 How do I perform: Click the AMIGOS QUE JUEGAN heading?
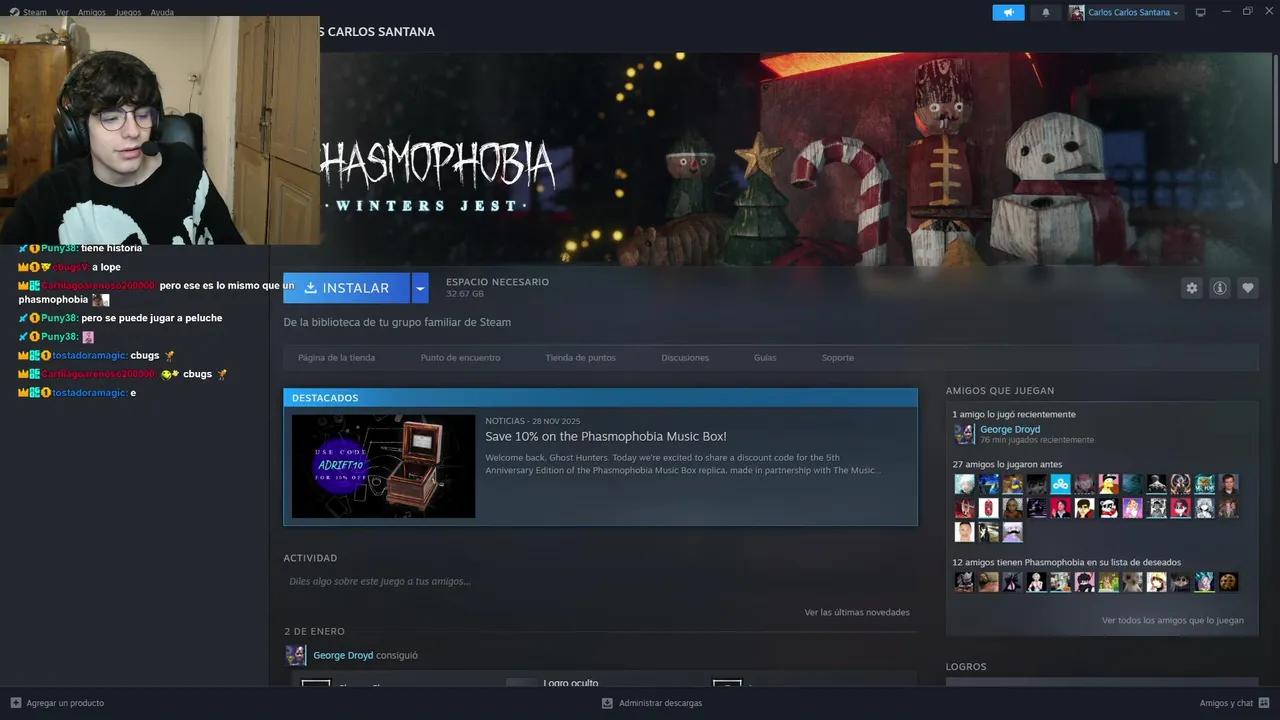point(1000,391)
